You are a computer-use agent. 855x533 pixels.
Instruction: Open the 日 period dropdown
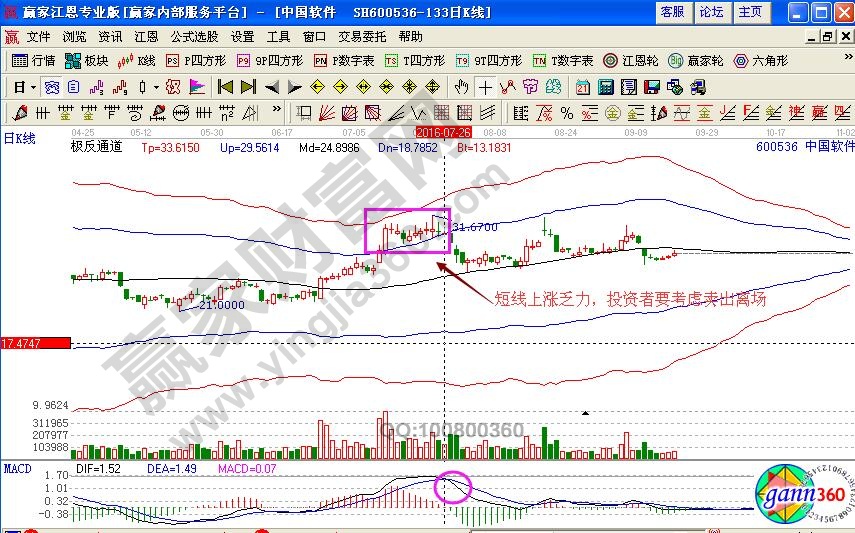click(x=23, y=87)
